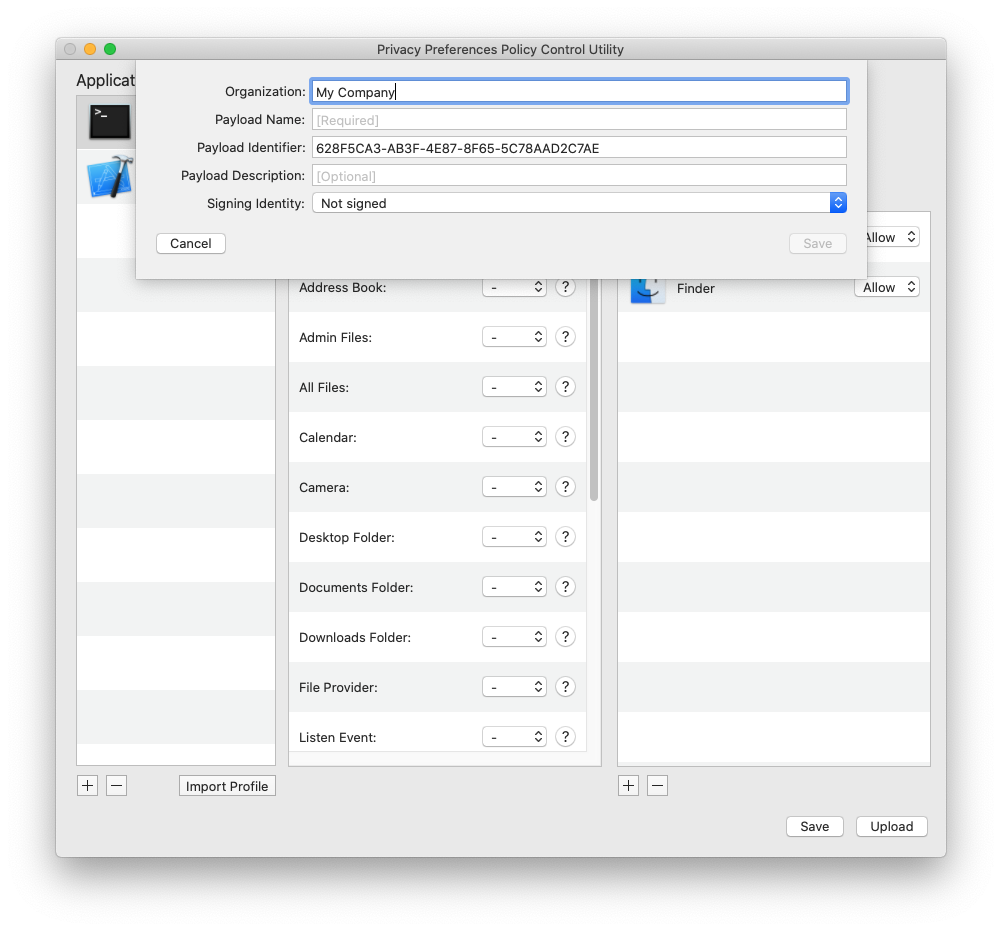Open the Desktop Folder permission dropdown
The width and height of the screenshot is (1002, 931).
(514, 537)
